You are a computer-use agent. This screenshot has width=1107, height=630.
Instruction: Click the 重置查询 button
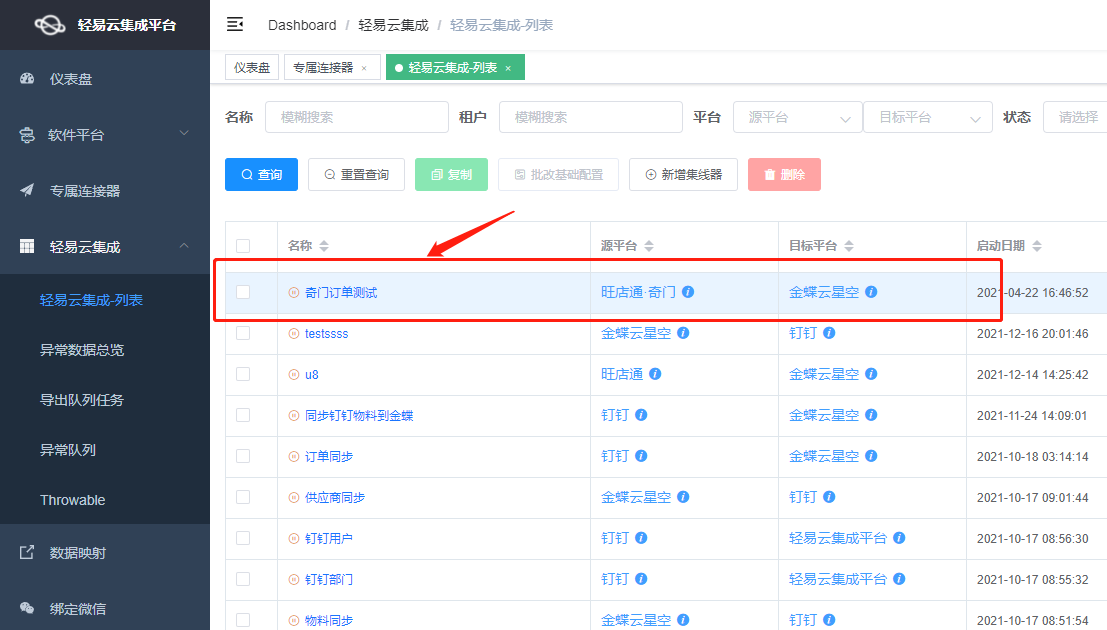[x=357, y=174]
